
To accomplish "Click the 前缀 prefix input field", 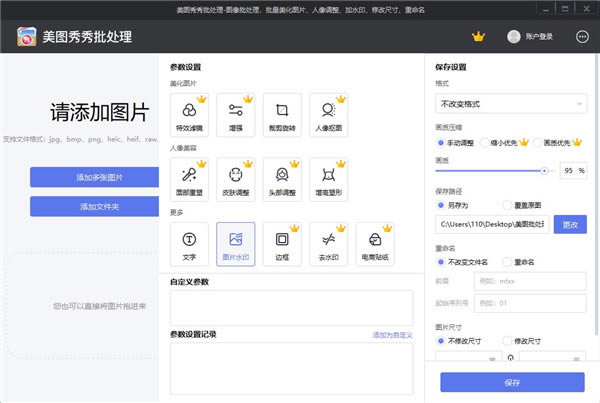I will (x=530, y=281).
